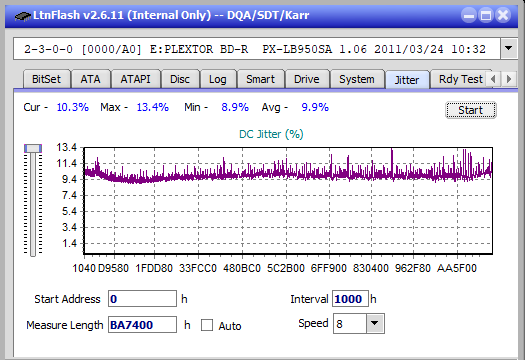
Task: Open the Speed dropdown arrow
Action: coord(375,323)
